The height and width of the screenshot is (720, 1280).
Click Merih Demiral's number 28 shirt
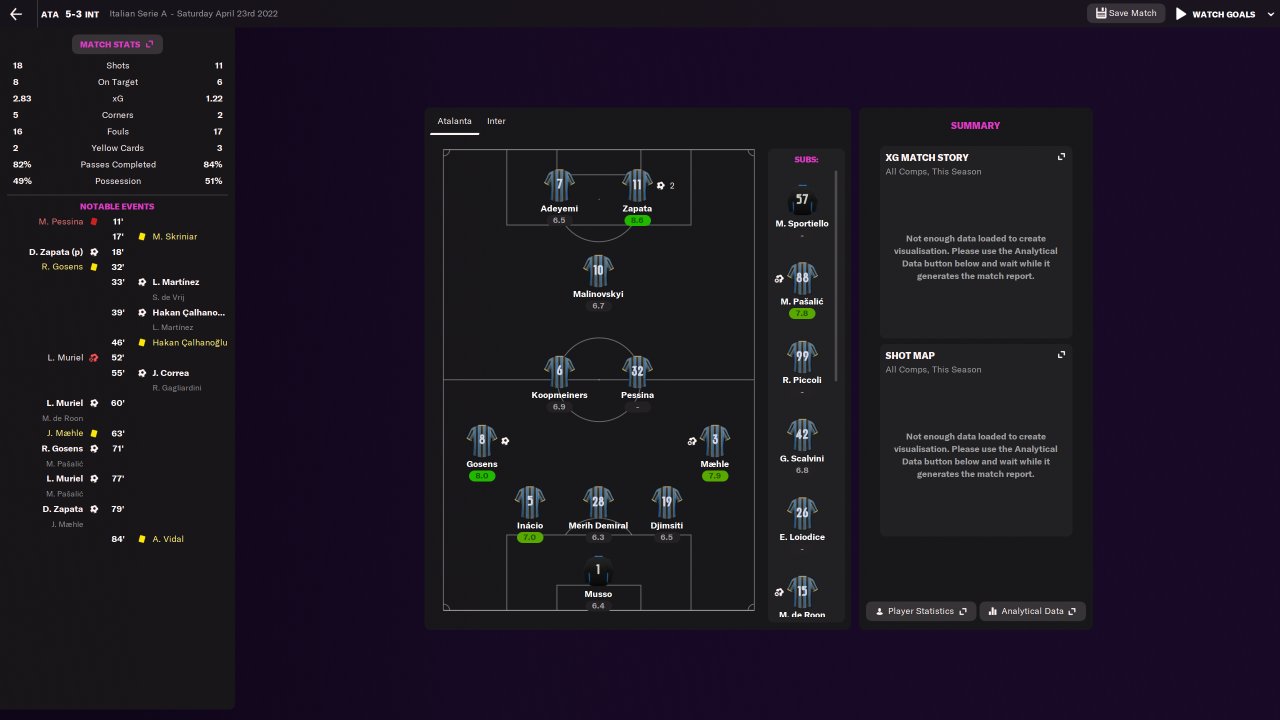coord(598,502)
